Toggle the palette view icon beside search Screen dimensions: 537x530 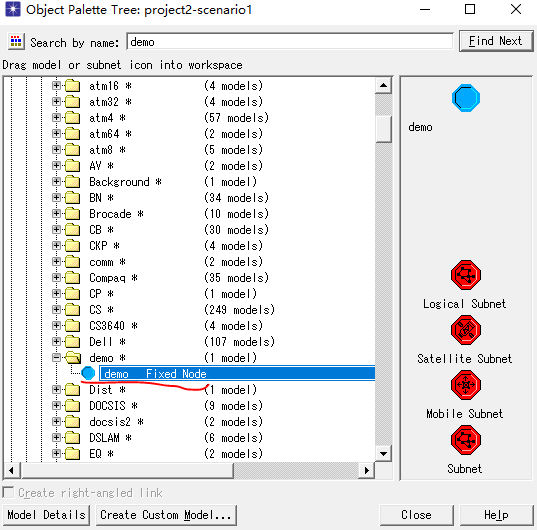tap(16, 42)
